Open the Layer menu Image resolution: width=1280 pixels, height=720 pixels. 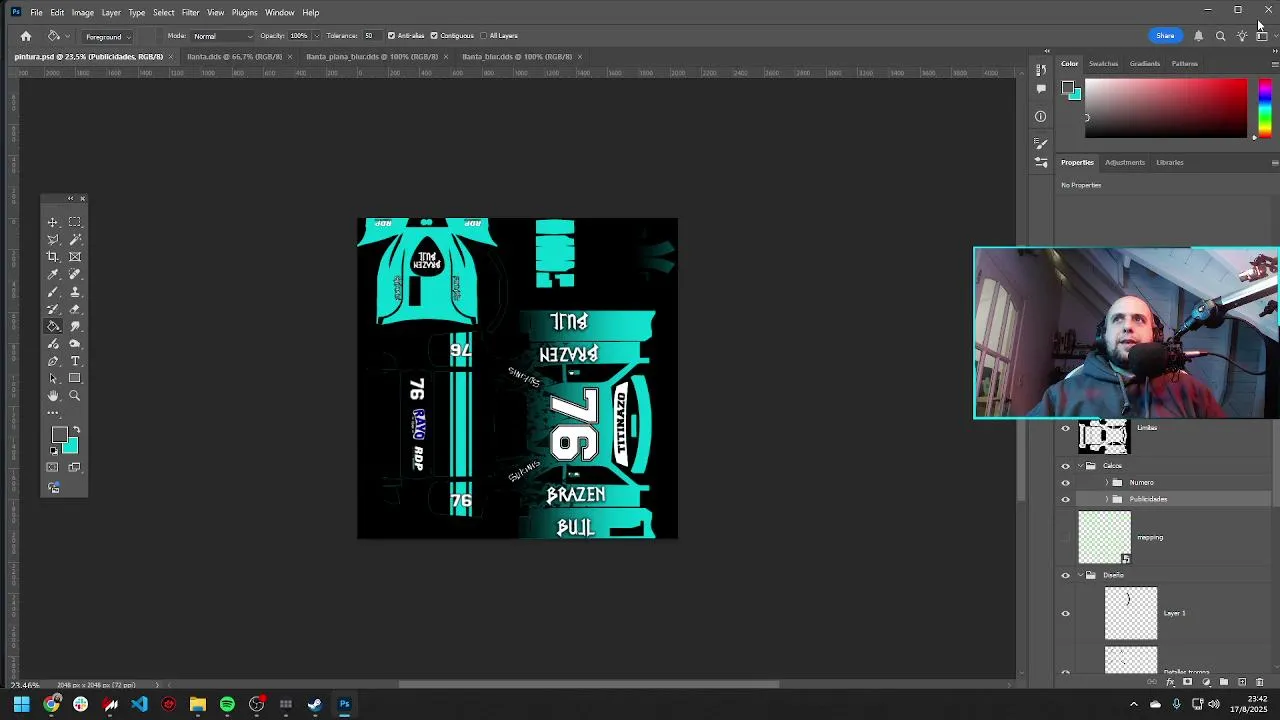111,12
